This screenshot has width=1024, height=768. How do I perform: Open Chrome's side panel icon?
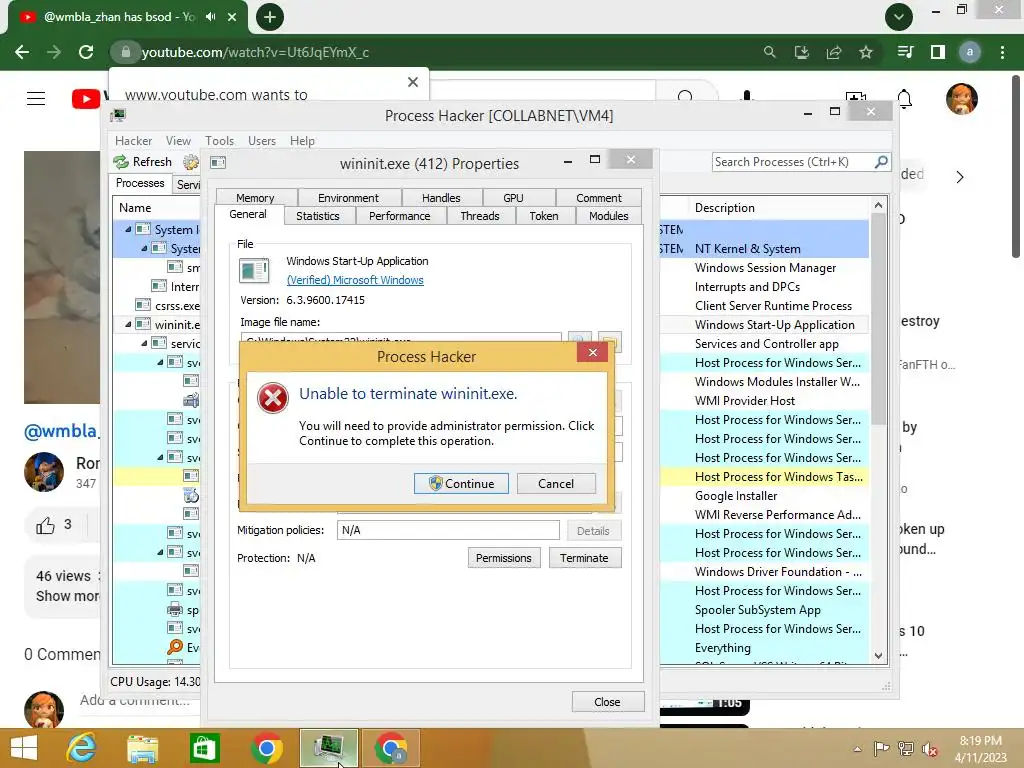938,52
